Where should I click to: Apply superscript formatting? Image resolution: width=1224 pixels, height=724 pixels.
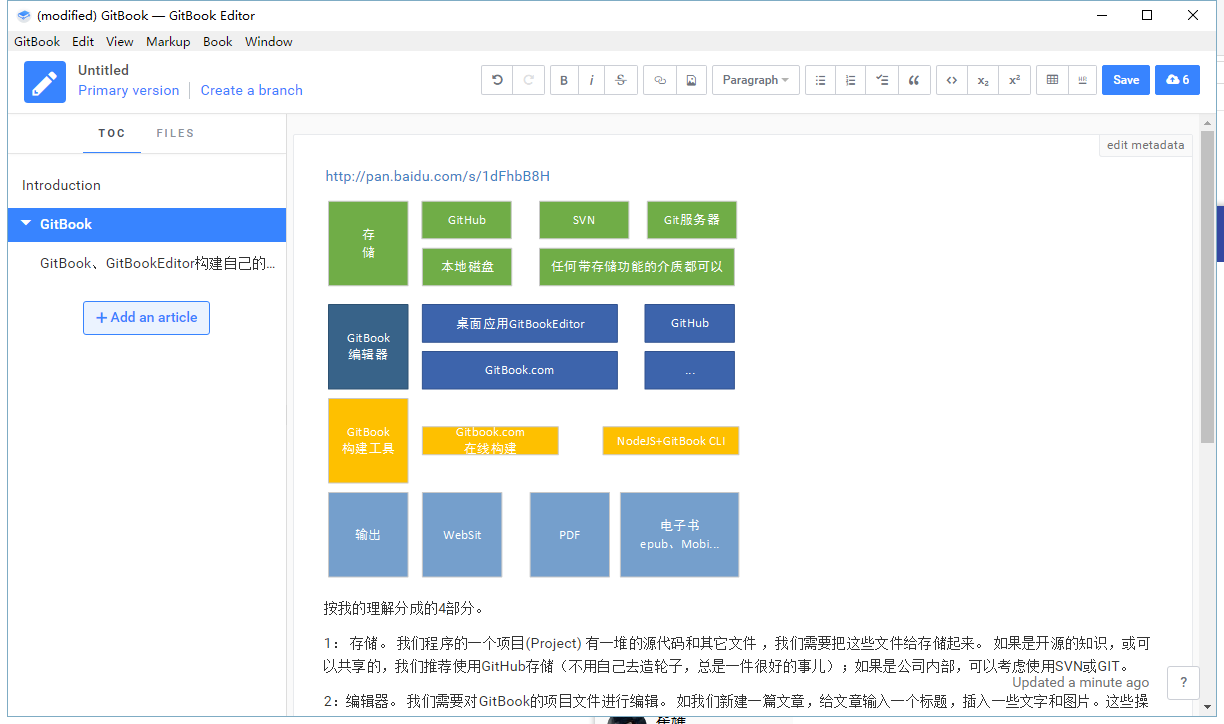1014,80
